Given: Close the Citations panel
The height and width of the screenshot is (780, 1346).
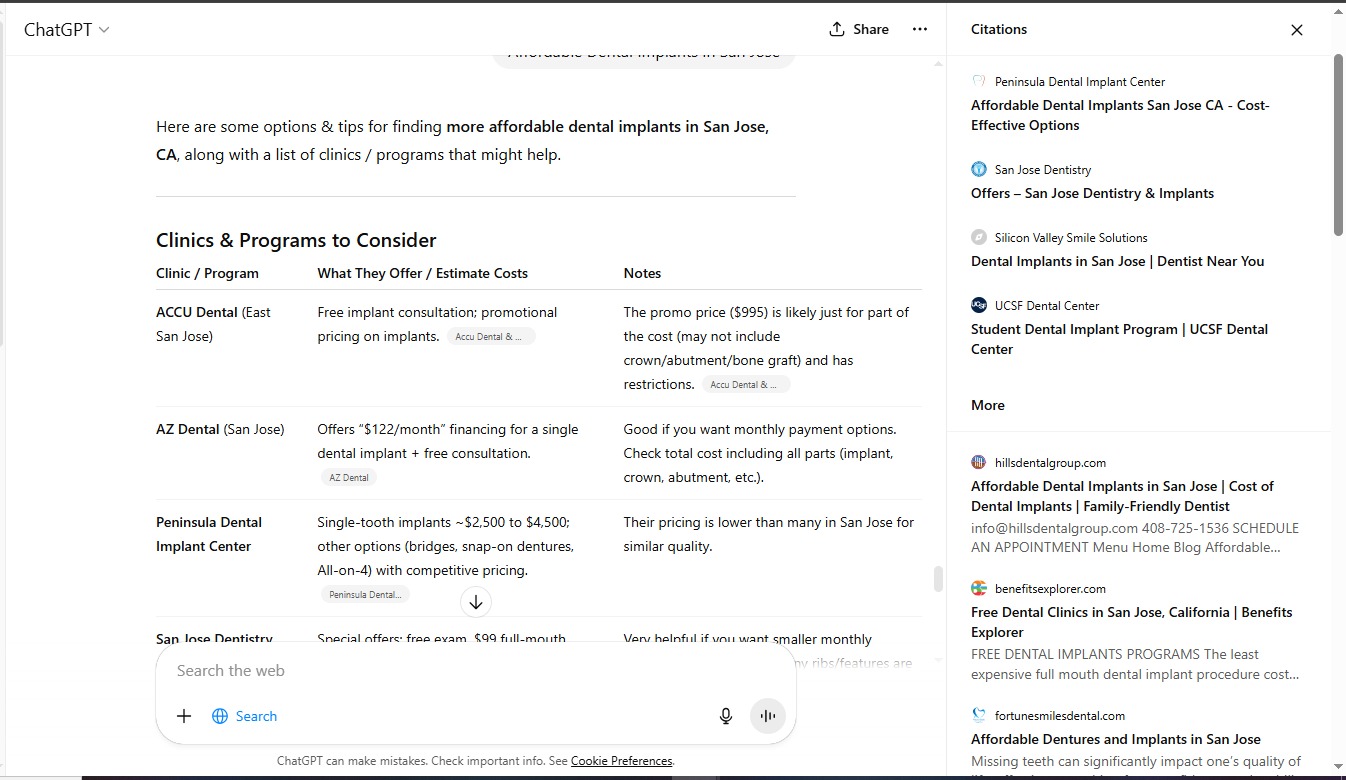Looking at the screenshot, I should (1297, 30).
